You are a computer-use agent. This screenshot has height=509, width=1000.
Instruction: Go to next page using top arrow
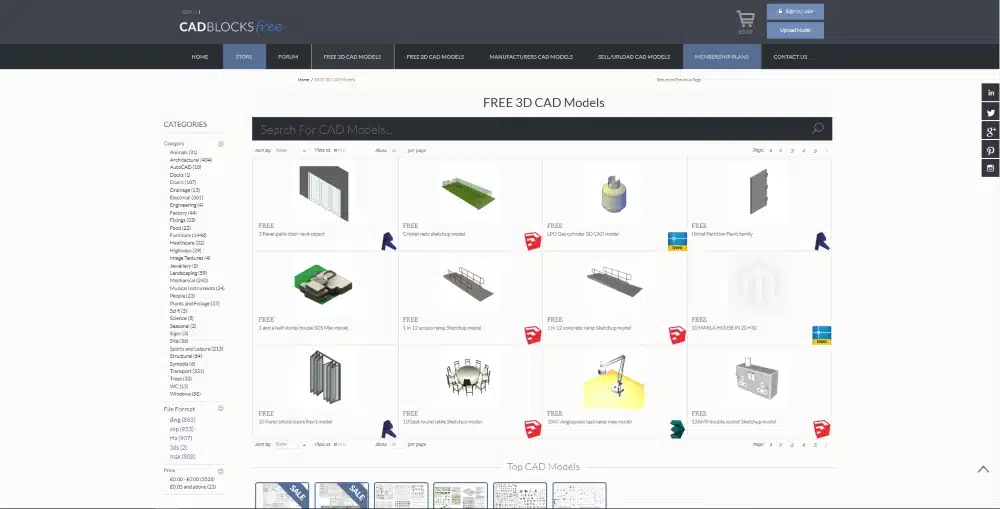827,151
